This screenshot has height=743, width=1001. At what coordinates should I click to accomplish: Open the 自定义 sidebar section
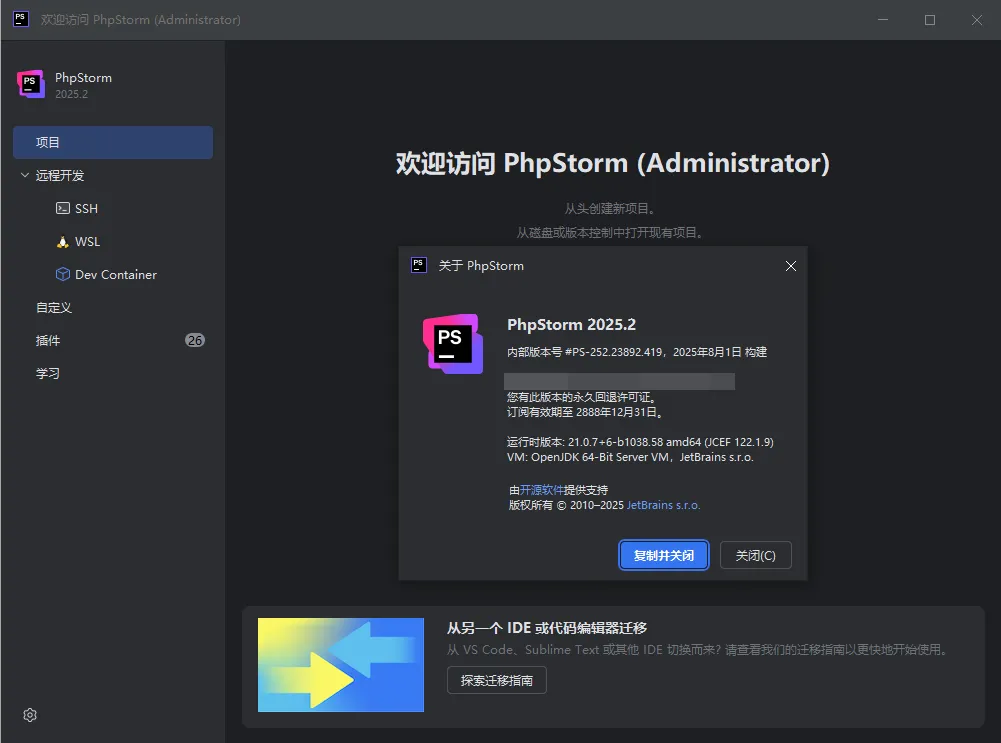click(x=54, y=308)
